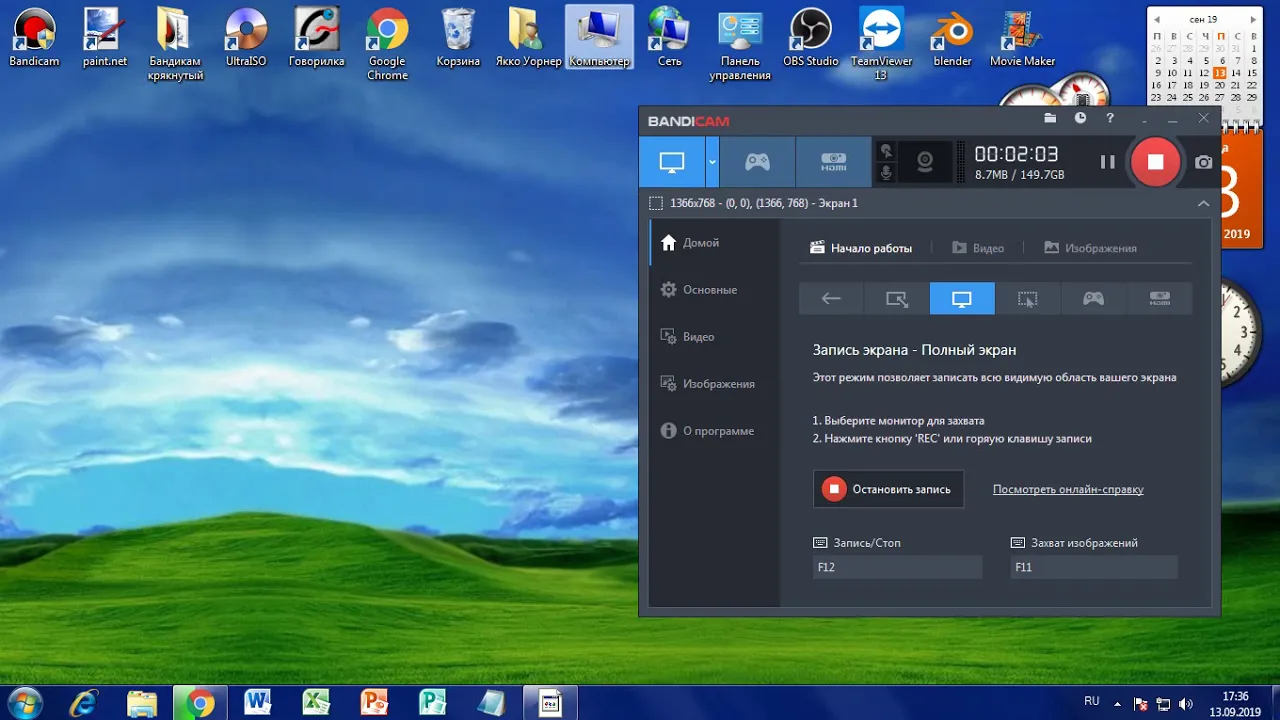
Task: Open Internet Explorer from the taskbar
Action: pos(84,703)
